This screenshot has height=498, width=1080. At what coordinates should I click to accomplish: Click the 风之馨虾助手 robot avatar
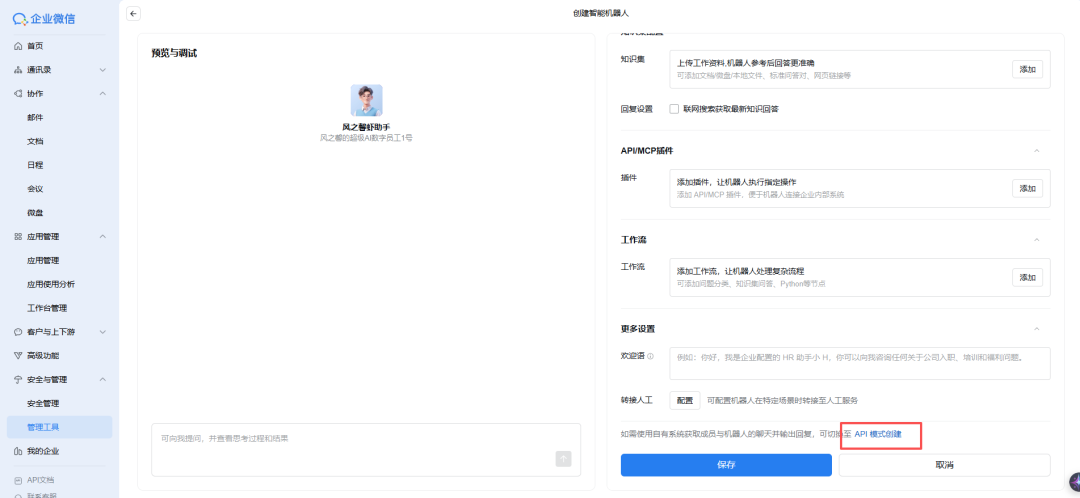(x=366, y=101)
